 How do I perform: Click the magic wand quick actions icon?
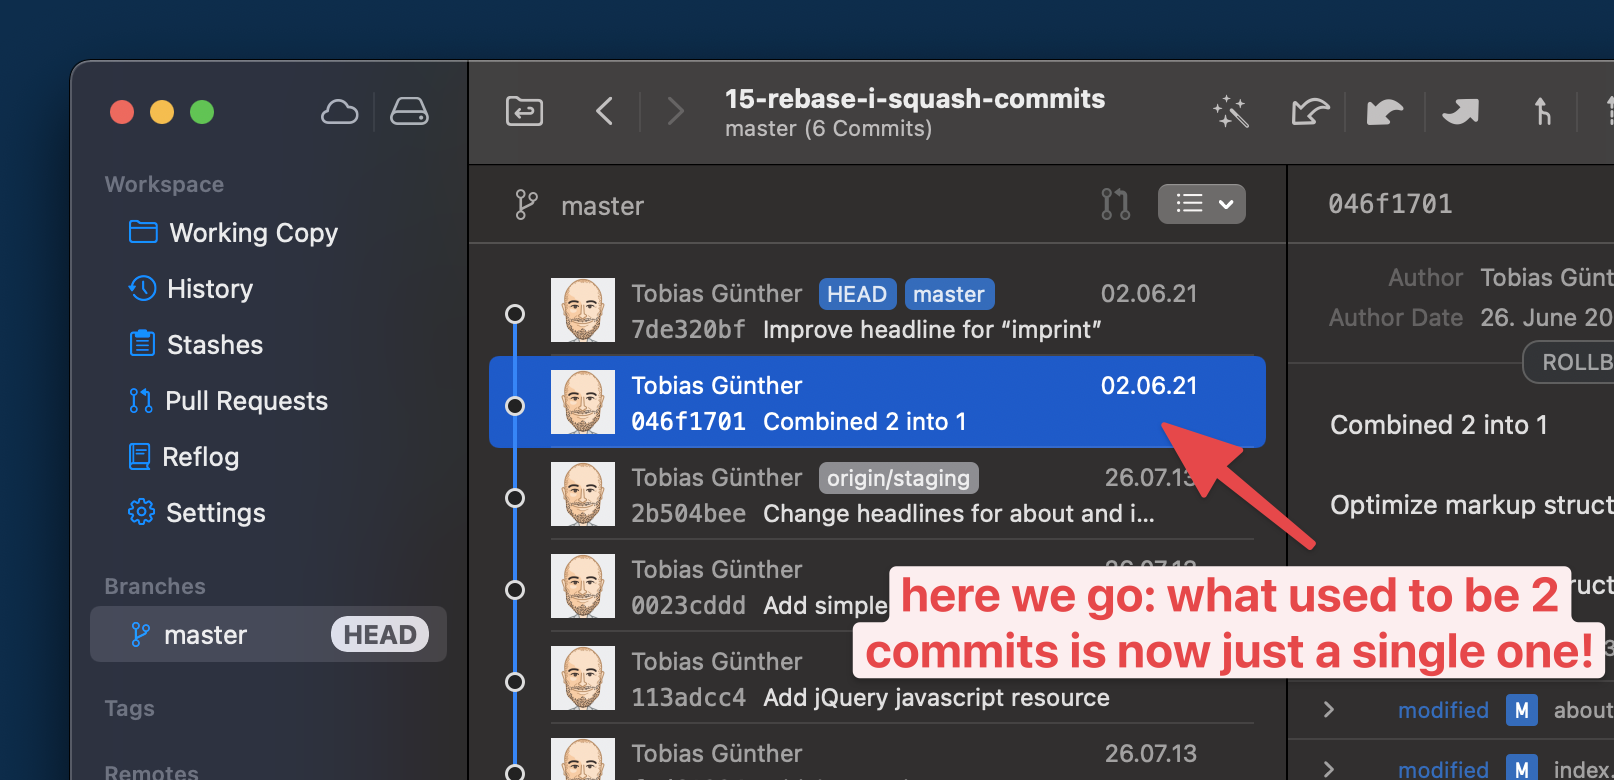[1231, 112]
